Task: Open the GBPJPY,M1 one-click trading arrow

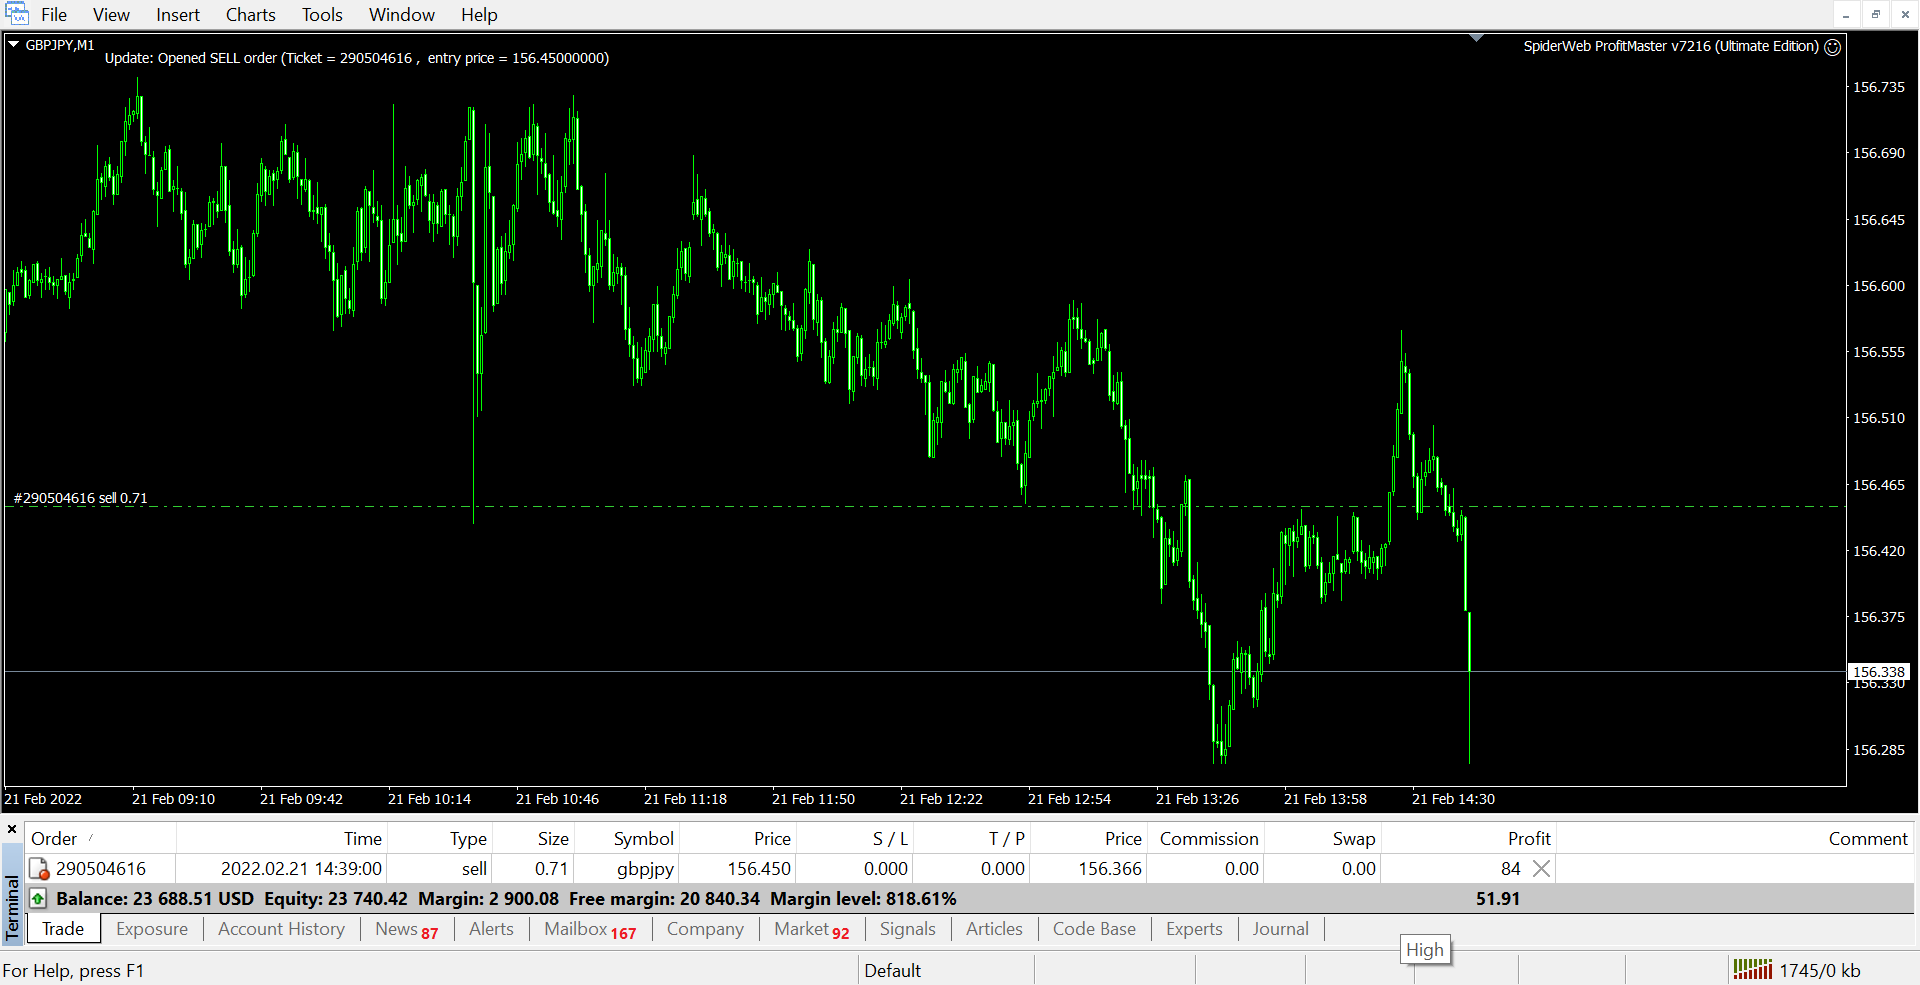Action: (x=14, y=45)
